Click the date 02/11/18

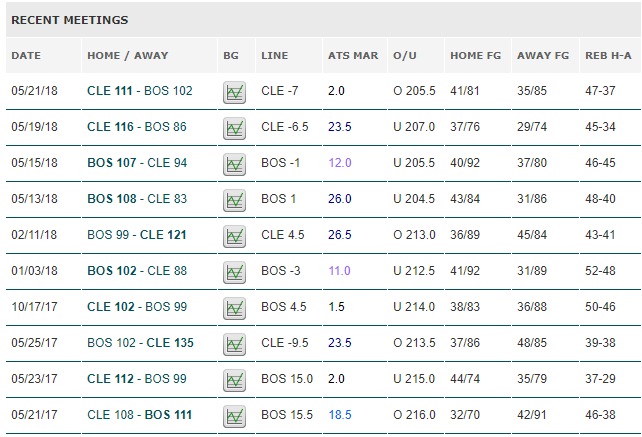34,235
